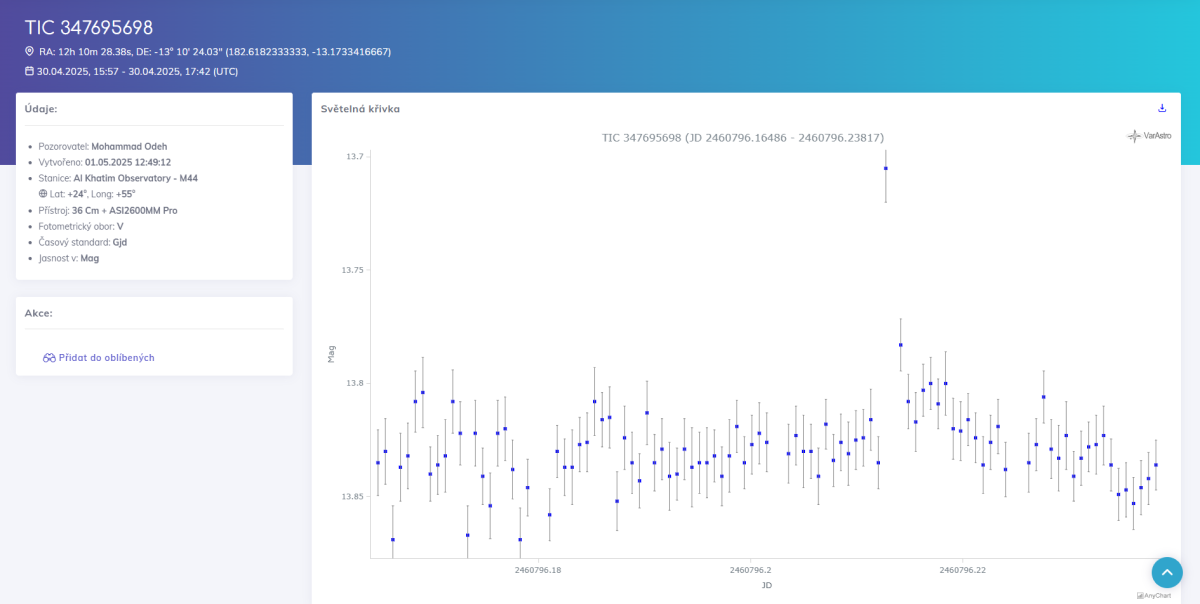This screenshot has width=1200, height=604.
Task: Click y-axis label 13.75
Action: pos(353,270)
